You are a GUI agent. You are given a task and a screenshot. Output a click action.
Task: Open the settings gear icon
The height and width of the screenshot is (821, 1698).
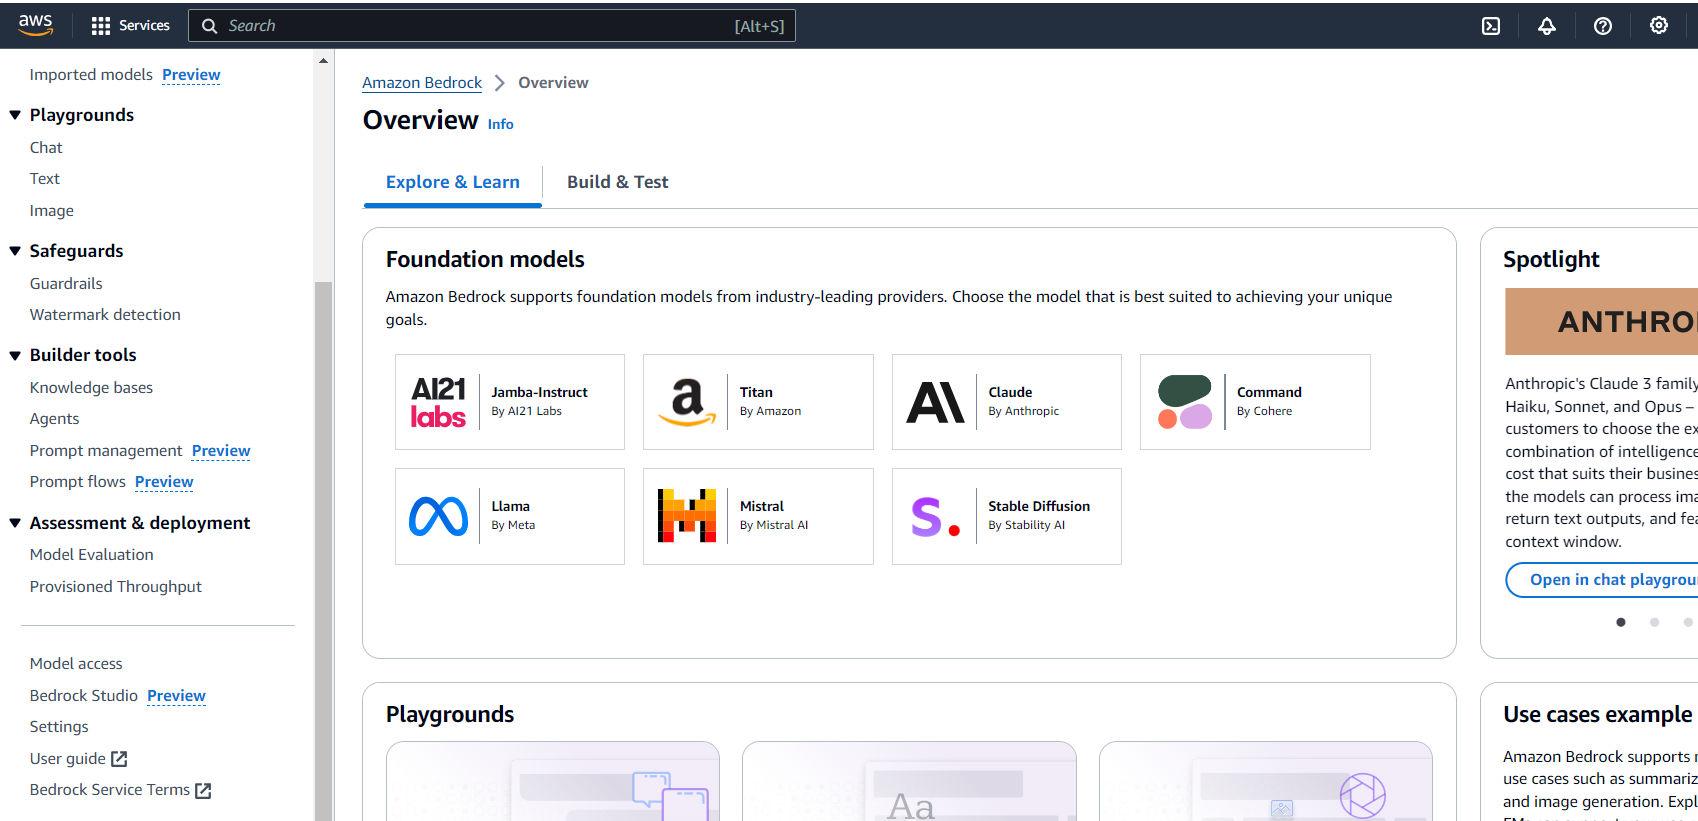click(x=1659, y=26)
